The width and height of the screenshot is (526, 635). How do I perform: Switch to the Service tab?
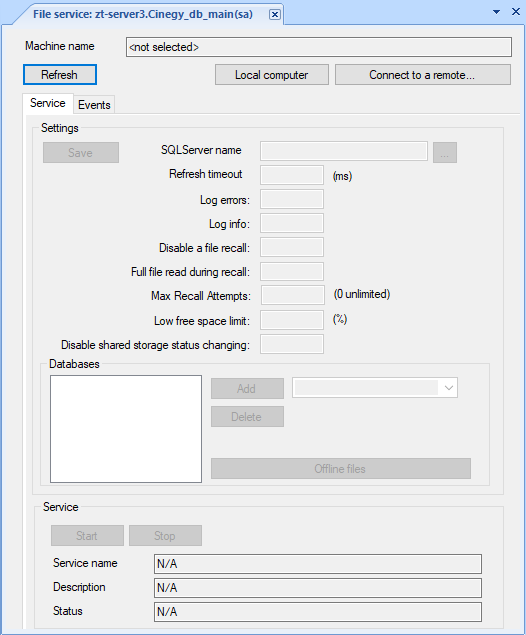coord(48,103)
